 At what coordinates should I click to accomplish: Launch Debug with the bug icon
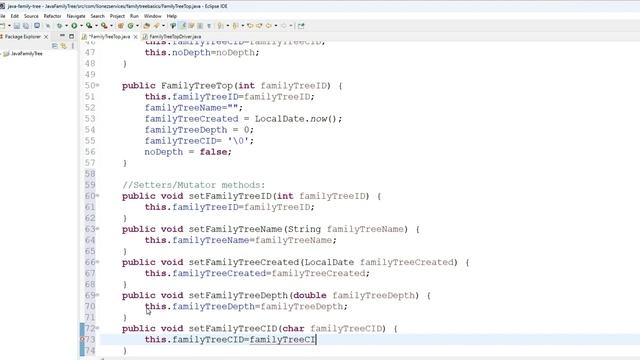tap(60, 26)
